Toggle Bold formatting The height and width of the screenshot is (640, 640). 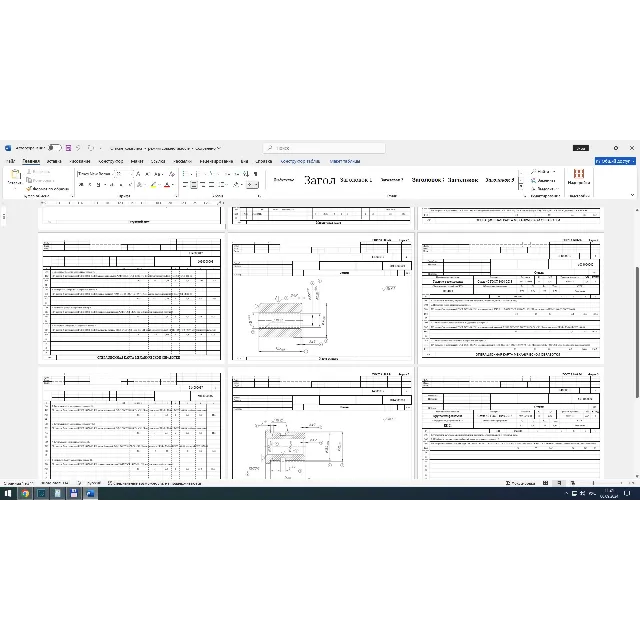[x=81, y=185]
